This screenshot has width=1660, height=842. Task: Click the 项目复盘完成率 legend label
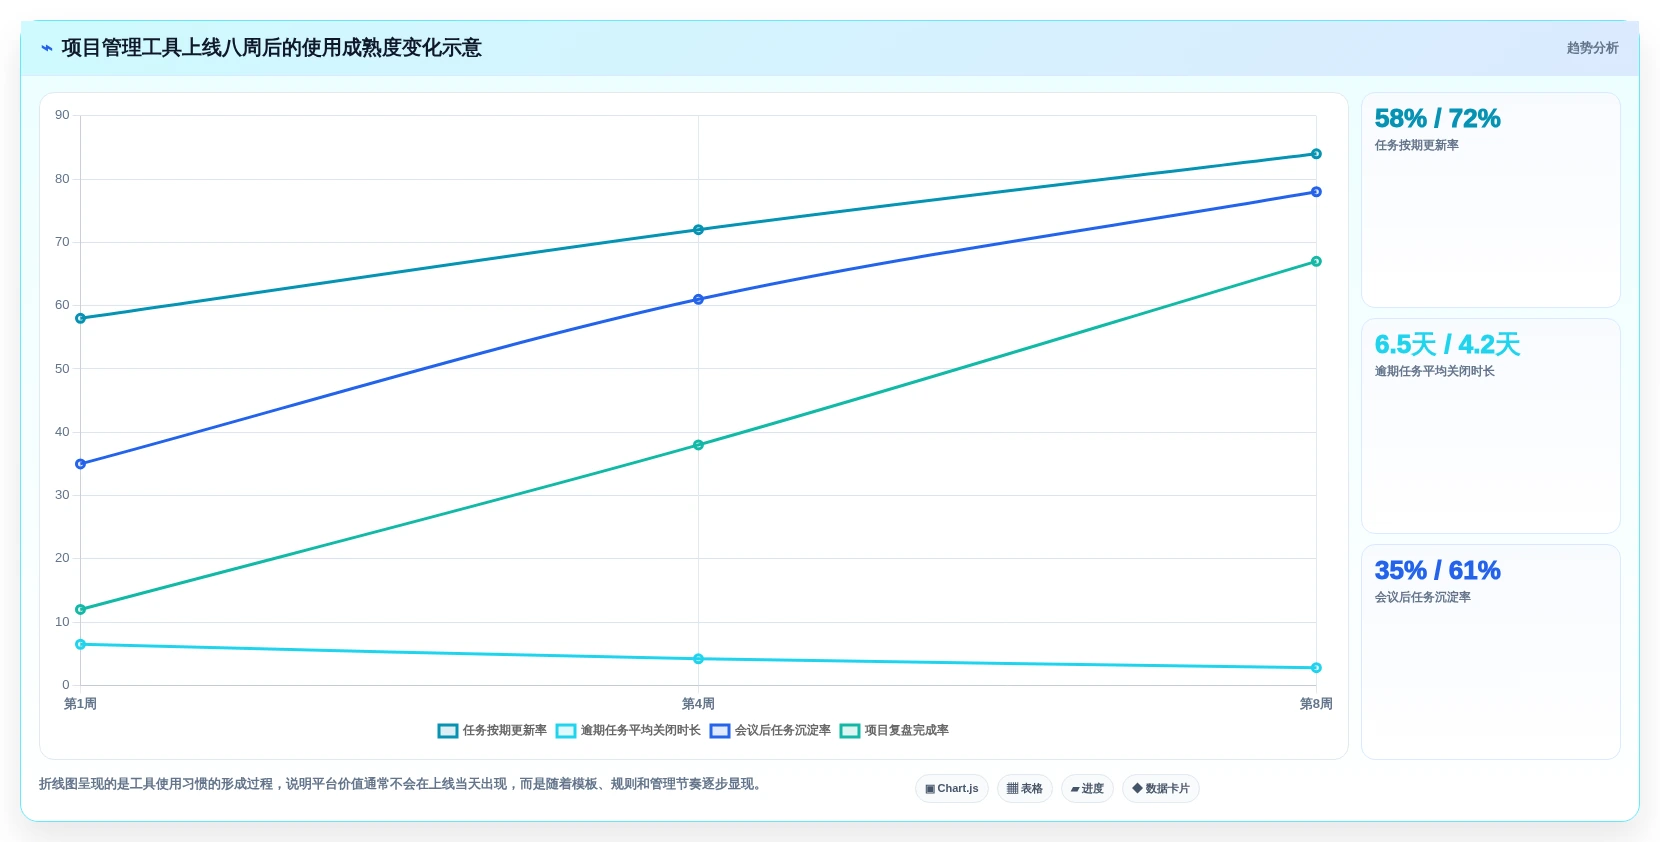point(907,731)
